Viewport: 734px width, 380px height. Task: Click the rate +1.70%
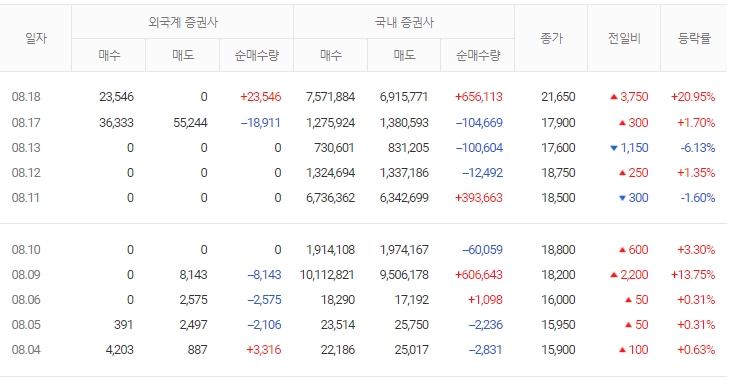tap(696, 123)
